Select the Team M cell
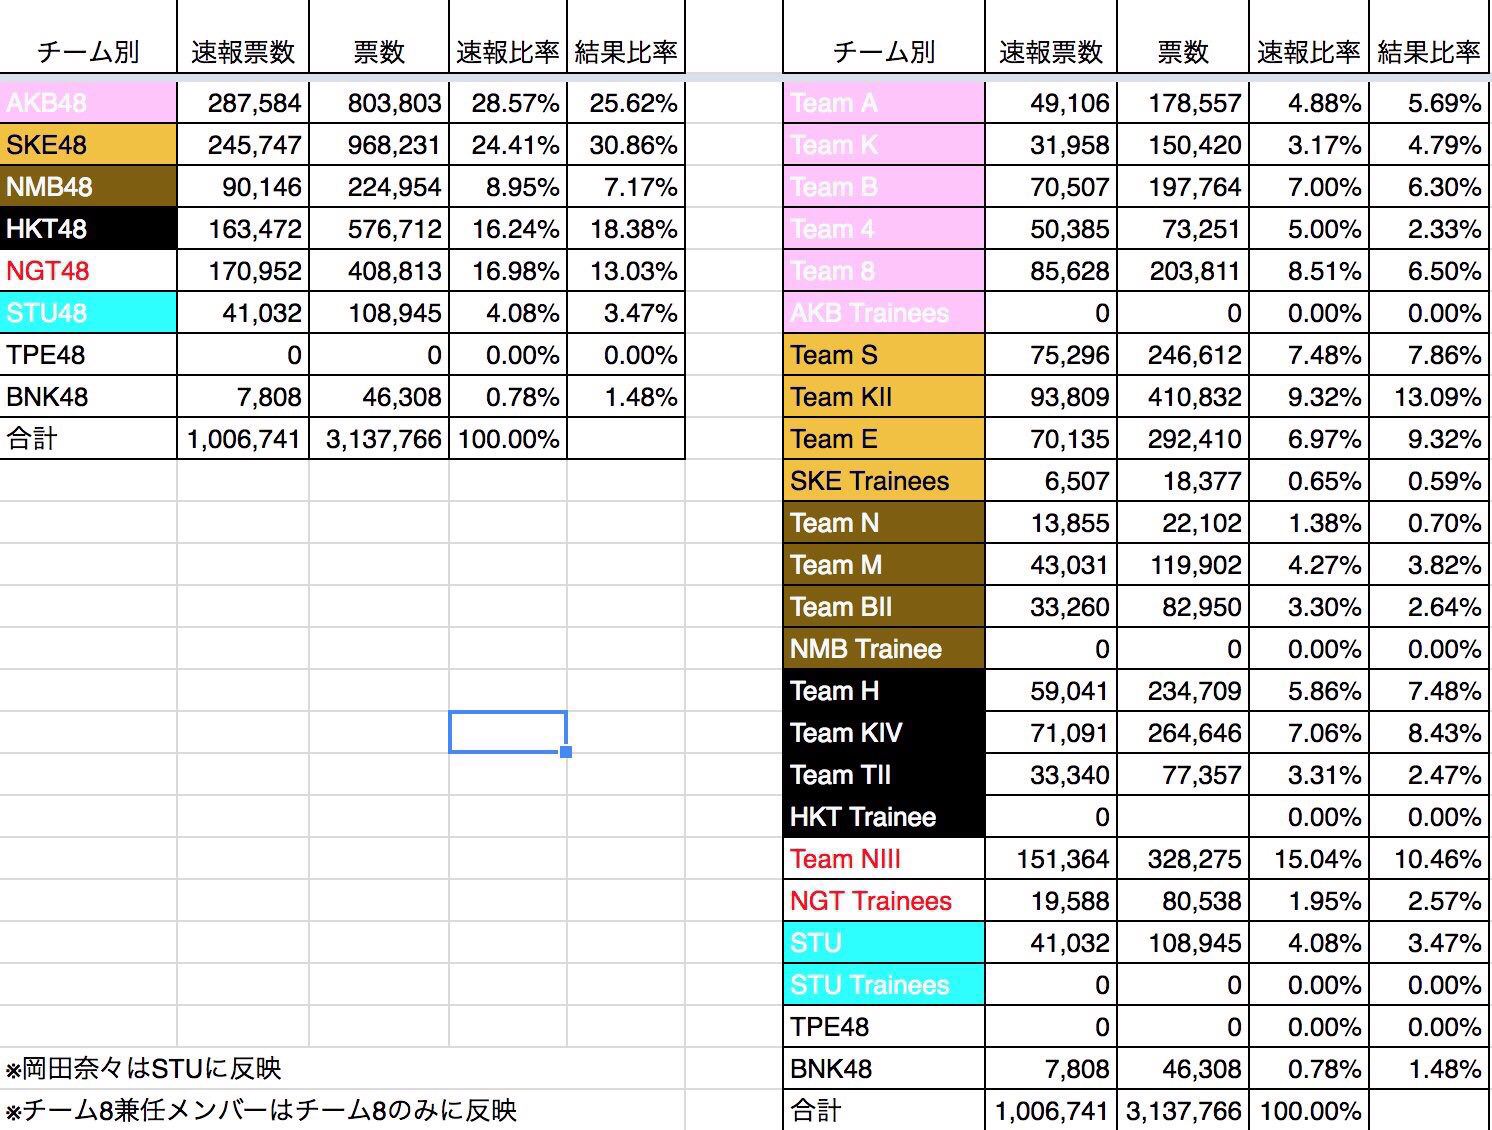The height and width of the screenshot is (1130, 1492). click(884, 565)
